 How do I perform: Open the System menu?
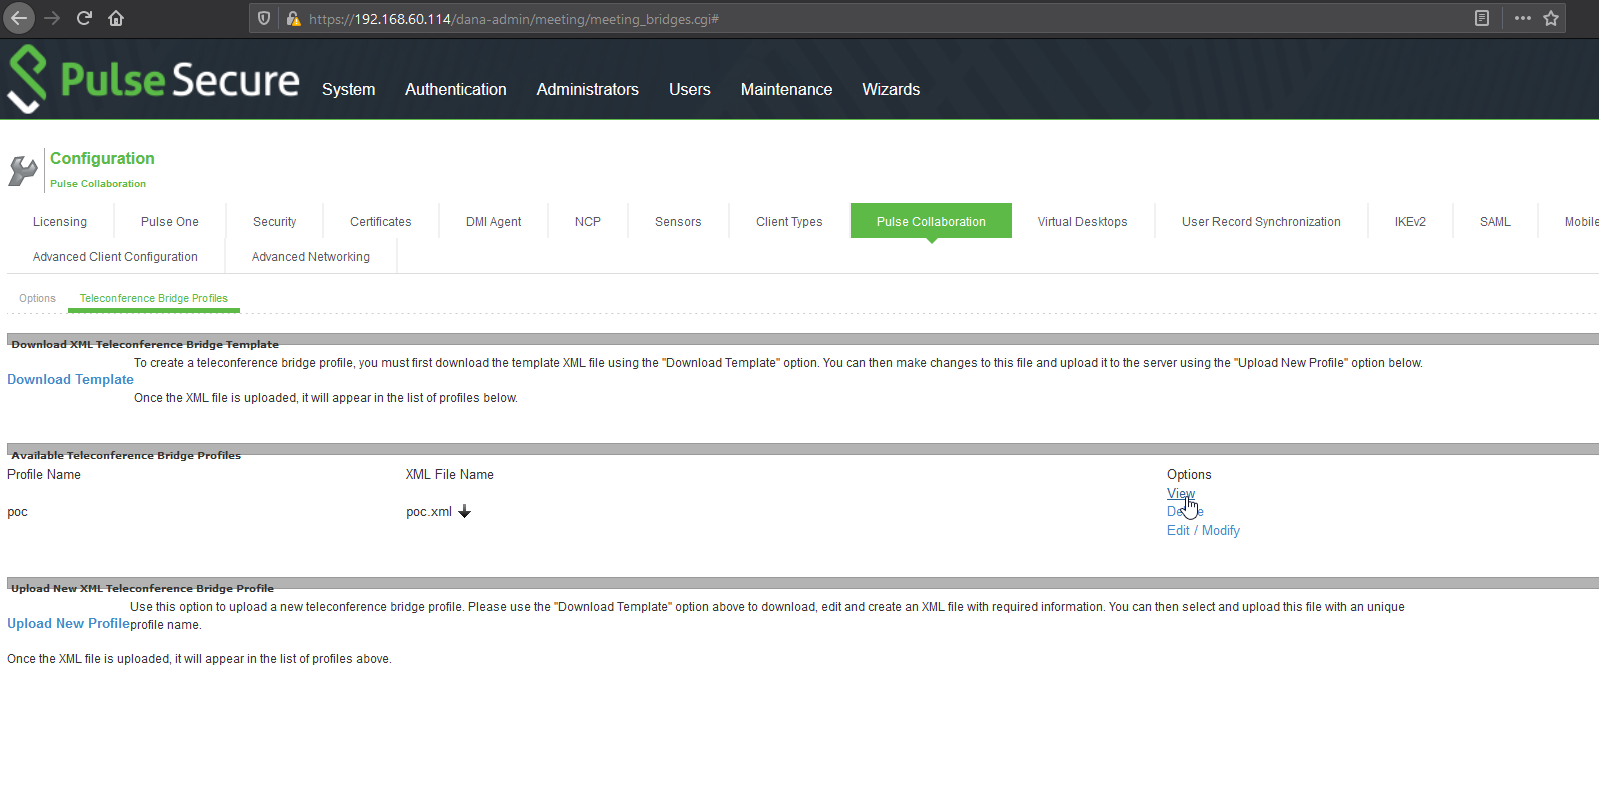click(x=348, y=89)
